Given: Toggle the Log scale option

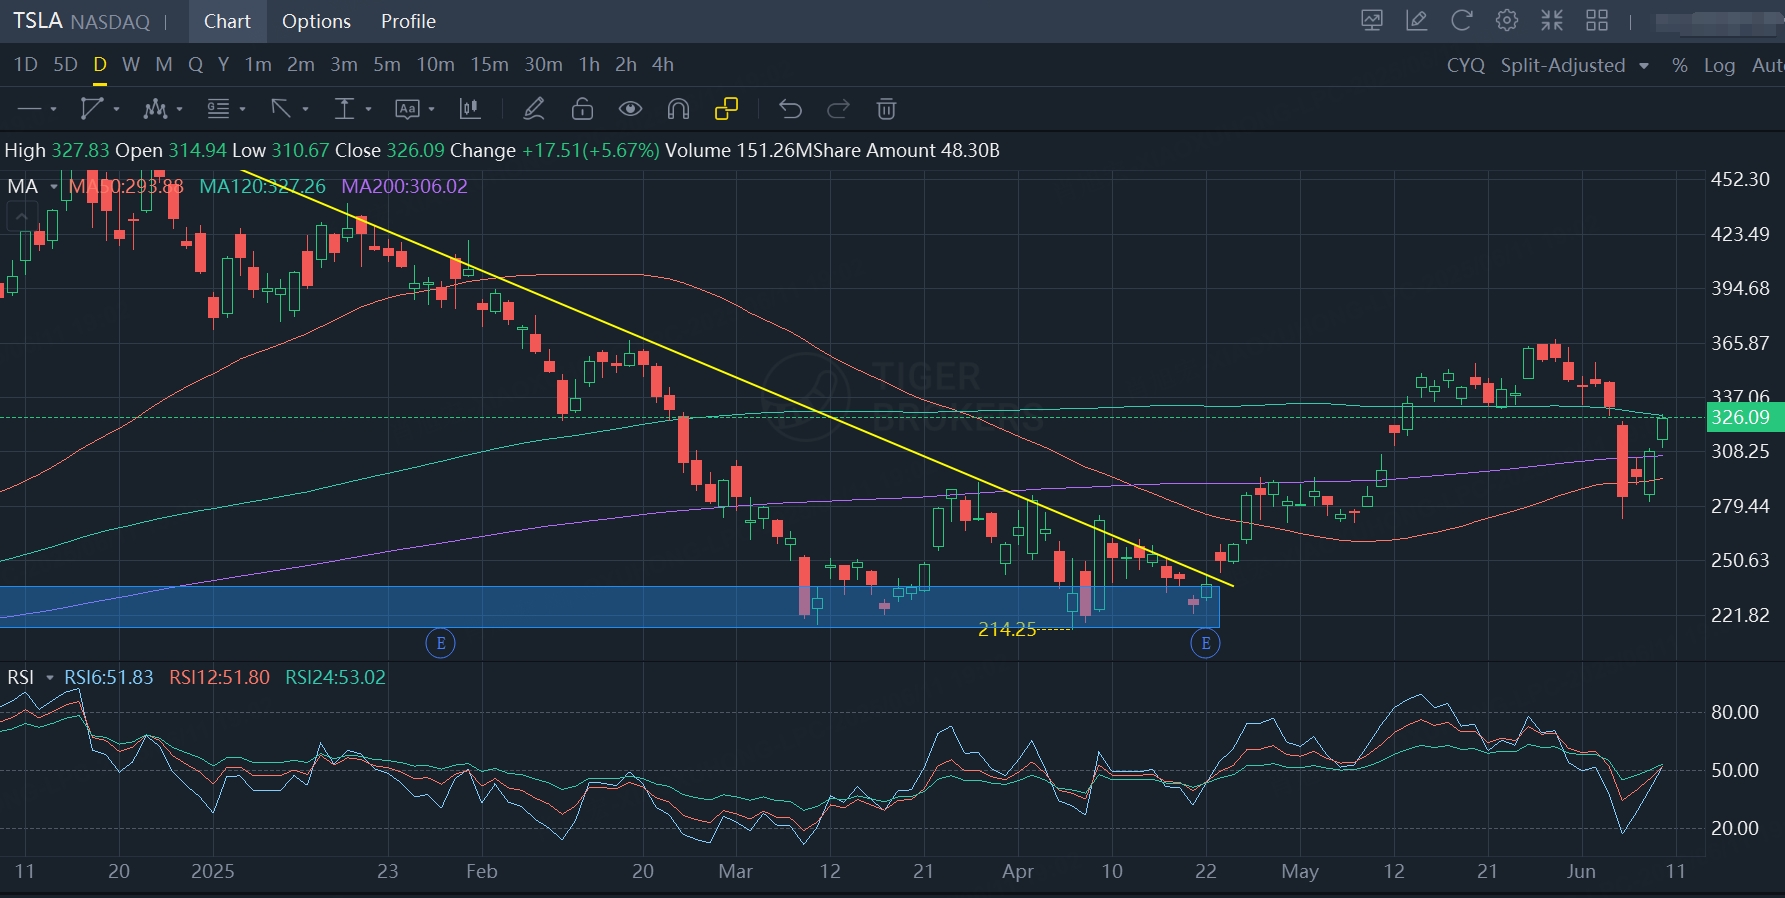Looking at the screenshot, I should click(1719, 65).
